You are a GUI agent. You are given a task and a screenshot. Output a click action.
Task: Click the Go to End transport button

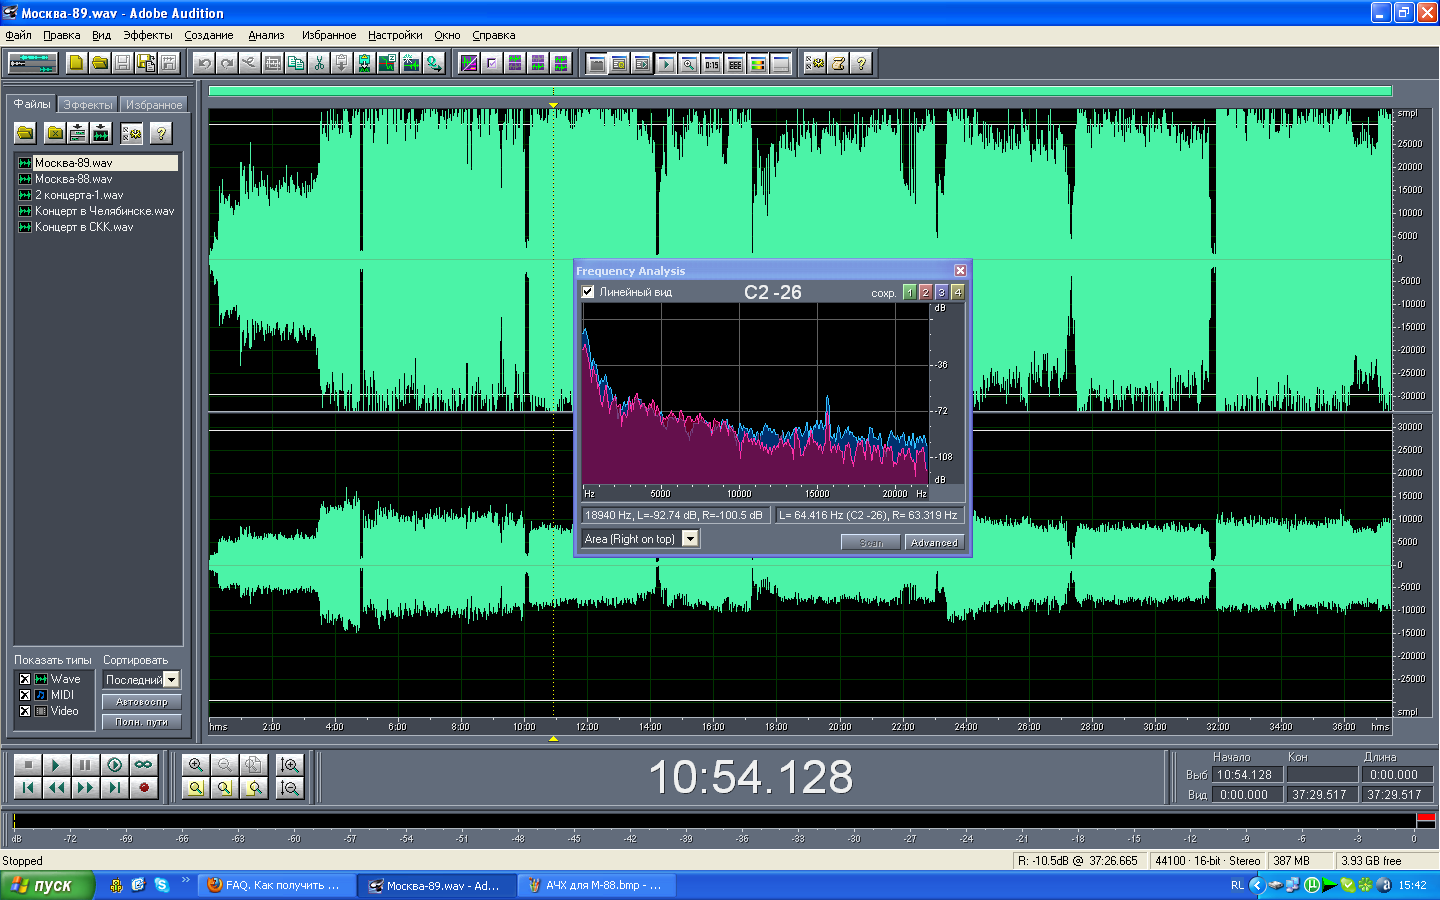[x=115, y=788]
